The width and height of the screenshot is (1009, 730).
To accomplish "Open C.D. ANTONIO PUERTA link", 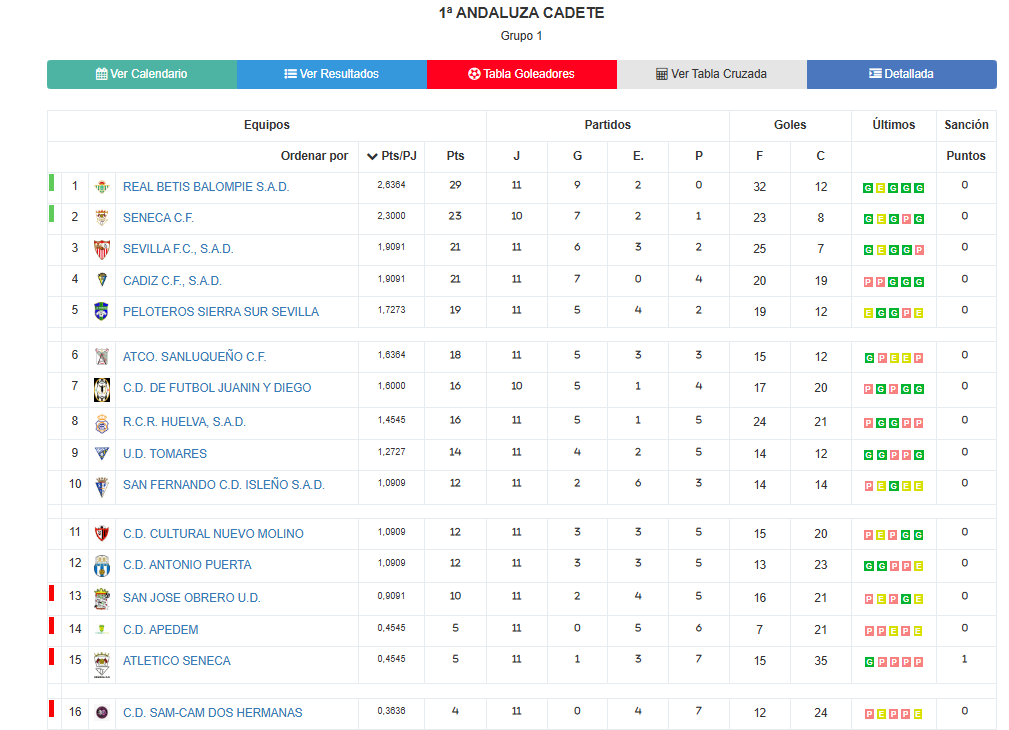I will pyautogui.click(x=187, y=565).
